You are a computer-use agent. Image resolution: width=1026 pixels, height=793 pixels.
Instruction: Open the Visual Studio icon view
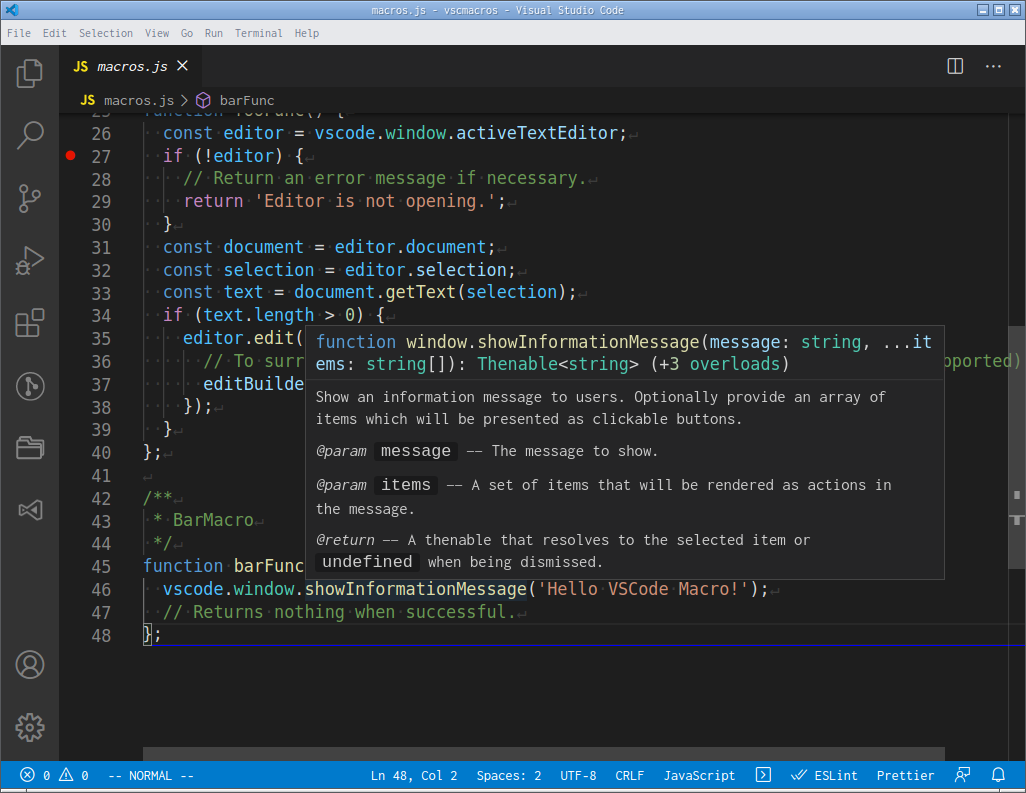[x=29, y=510]
